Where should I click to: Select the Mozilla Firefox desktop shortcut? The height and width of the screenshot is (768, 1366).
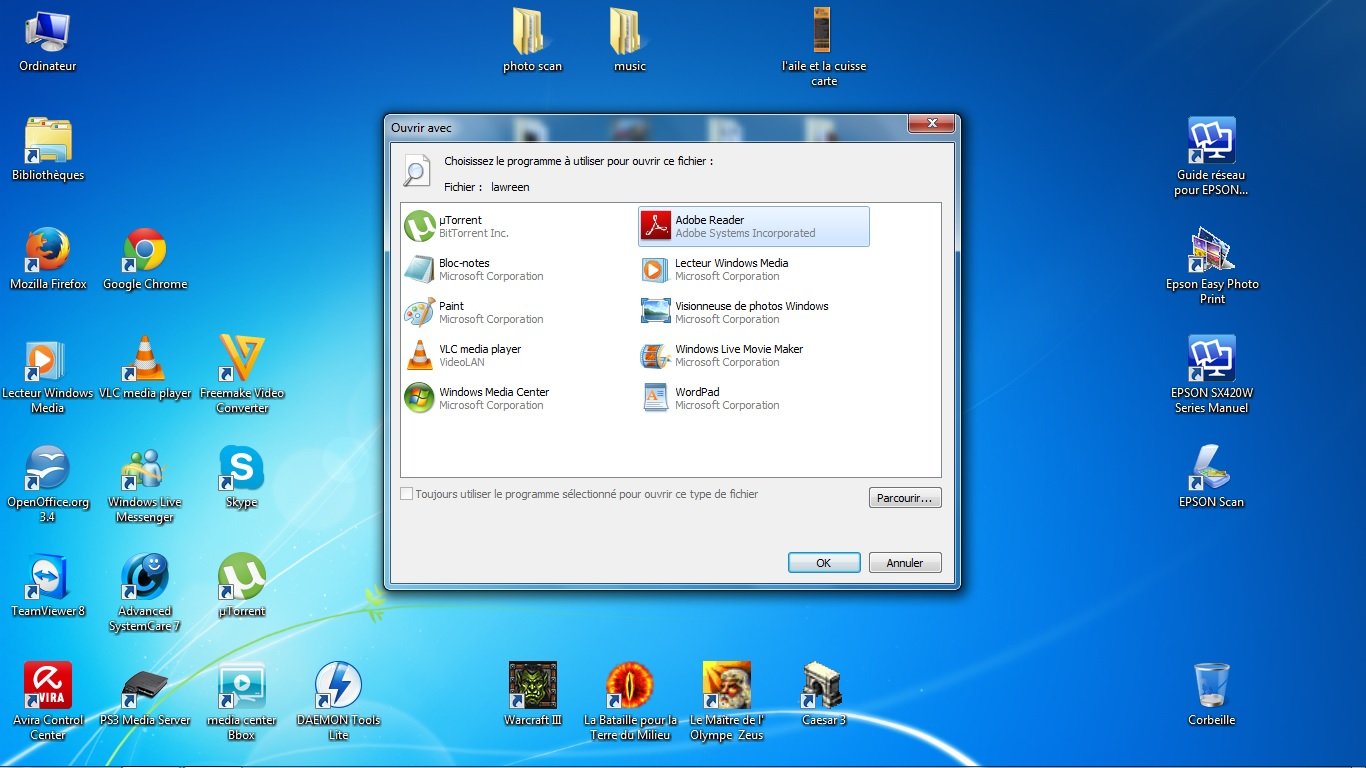coord(48,259)
